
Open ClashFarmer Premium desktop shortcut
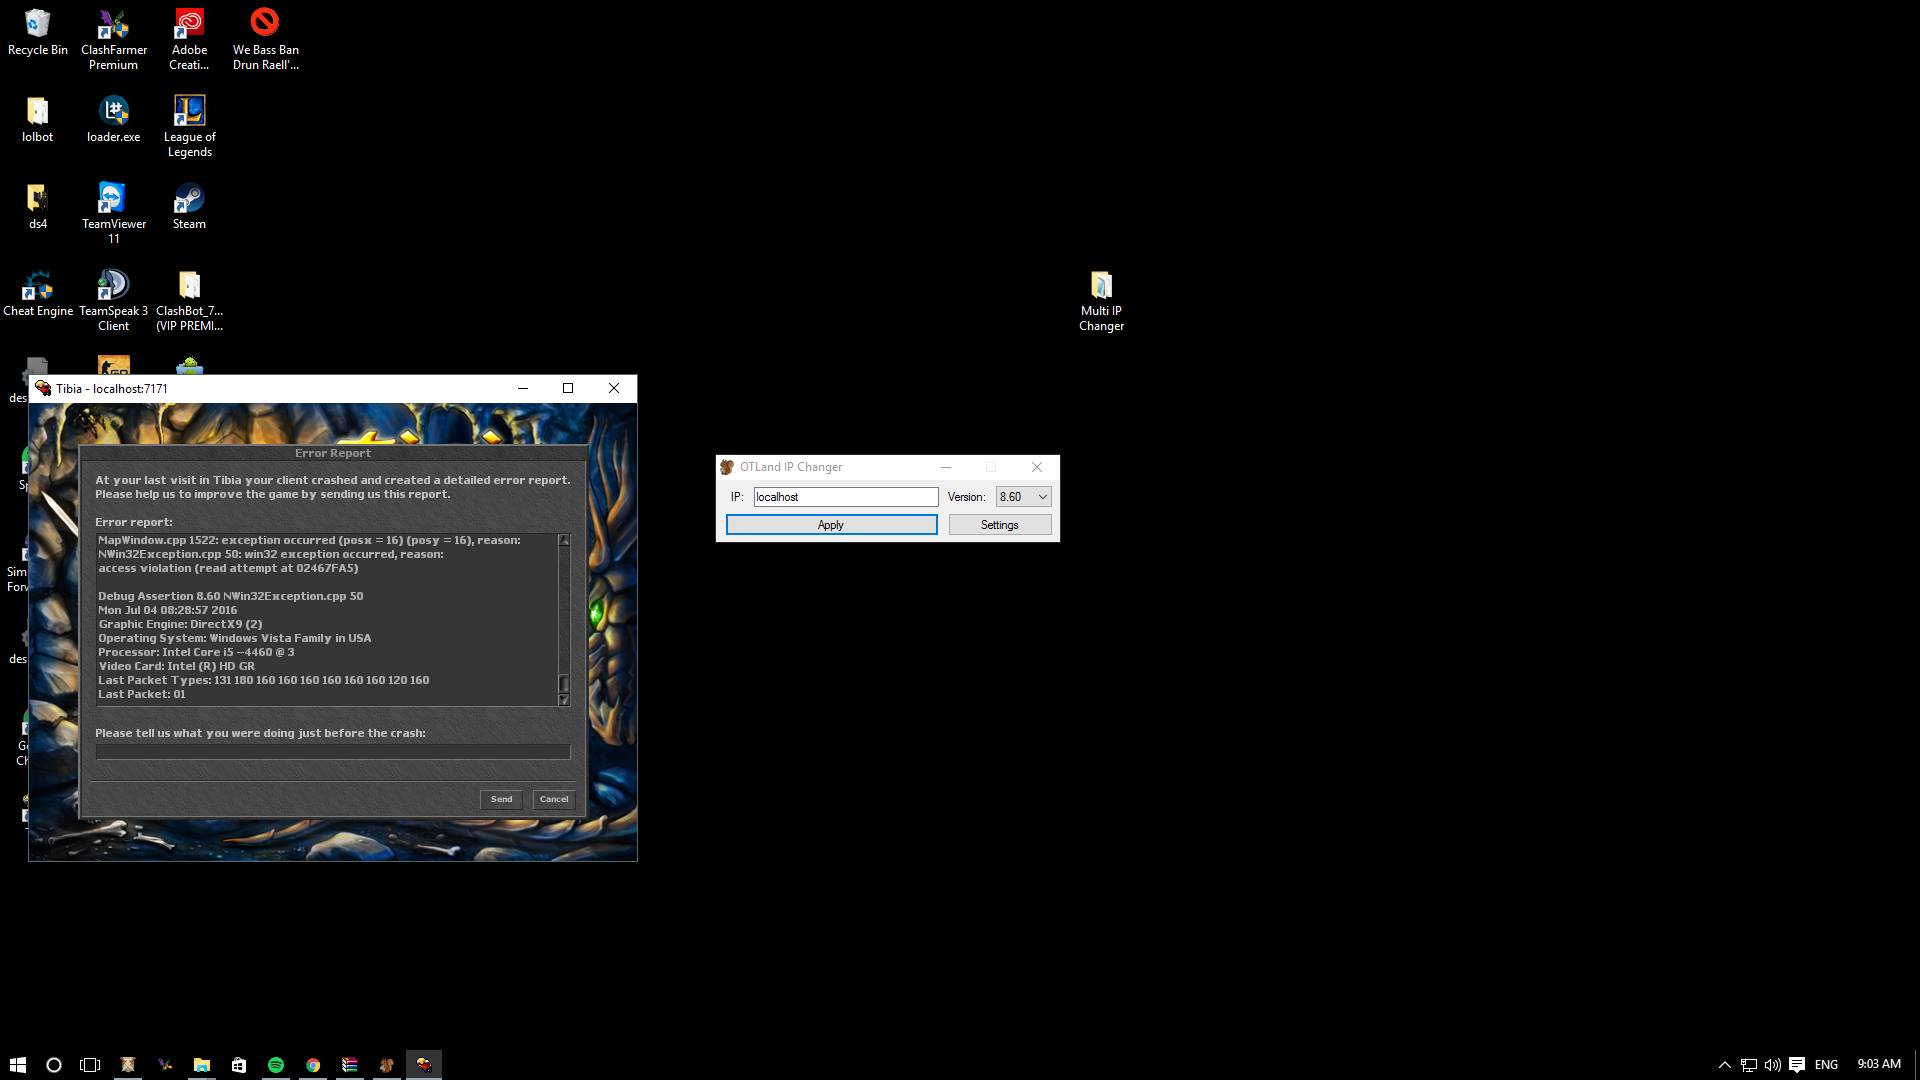point(113,40)
